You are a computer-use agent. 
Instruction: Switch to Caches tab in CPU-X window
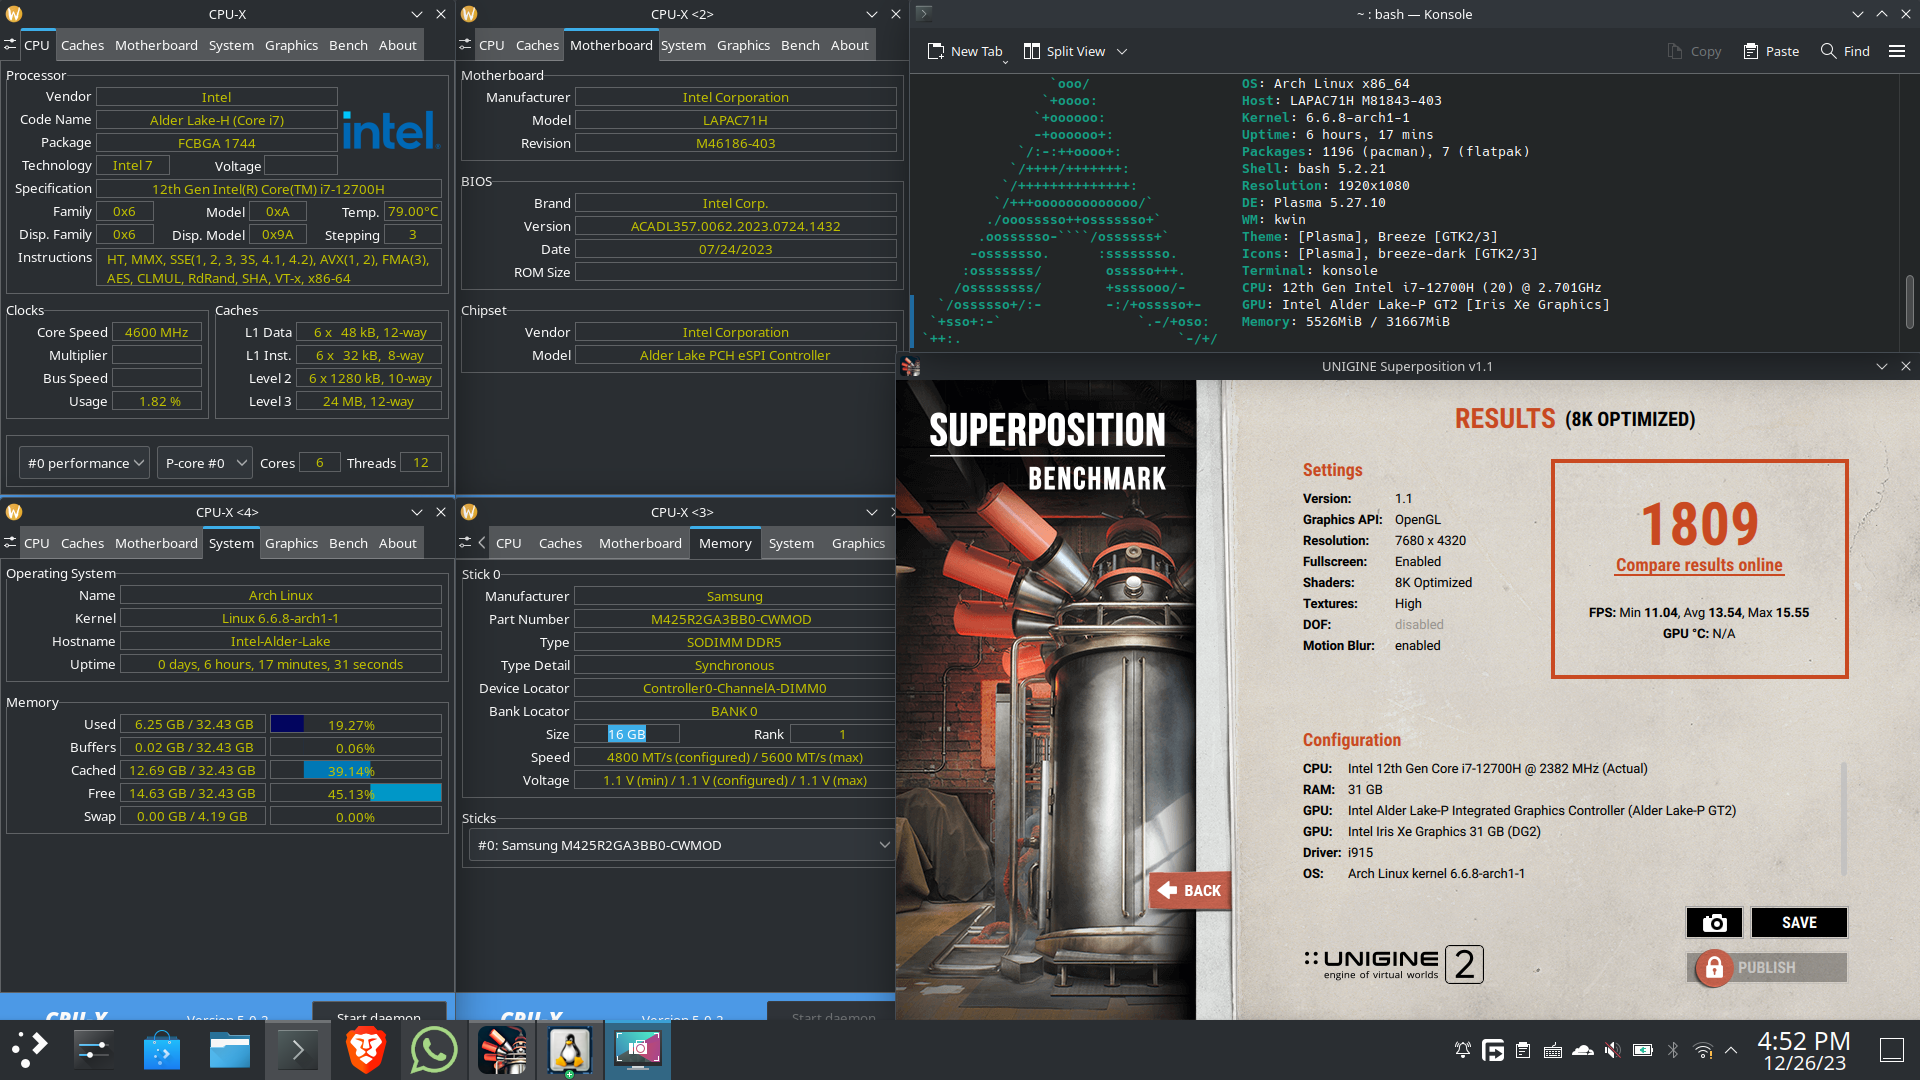click(x=82, y=45)
